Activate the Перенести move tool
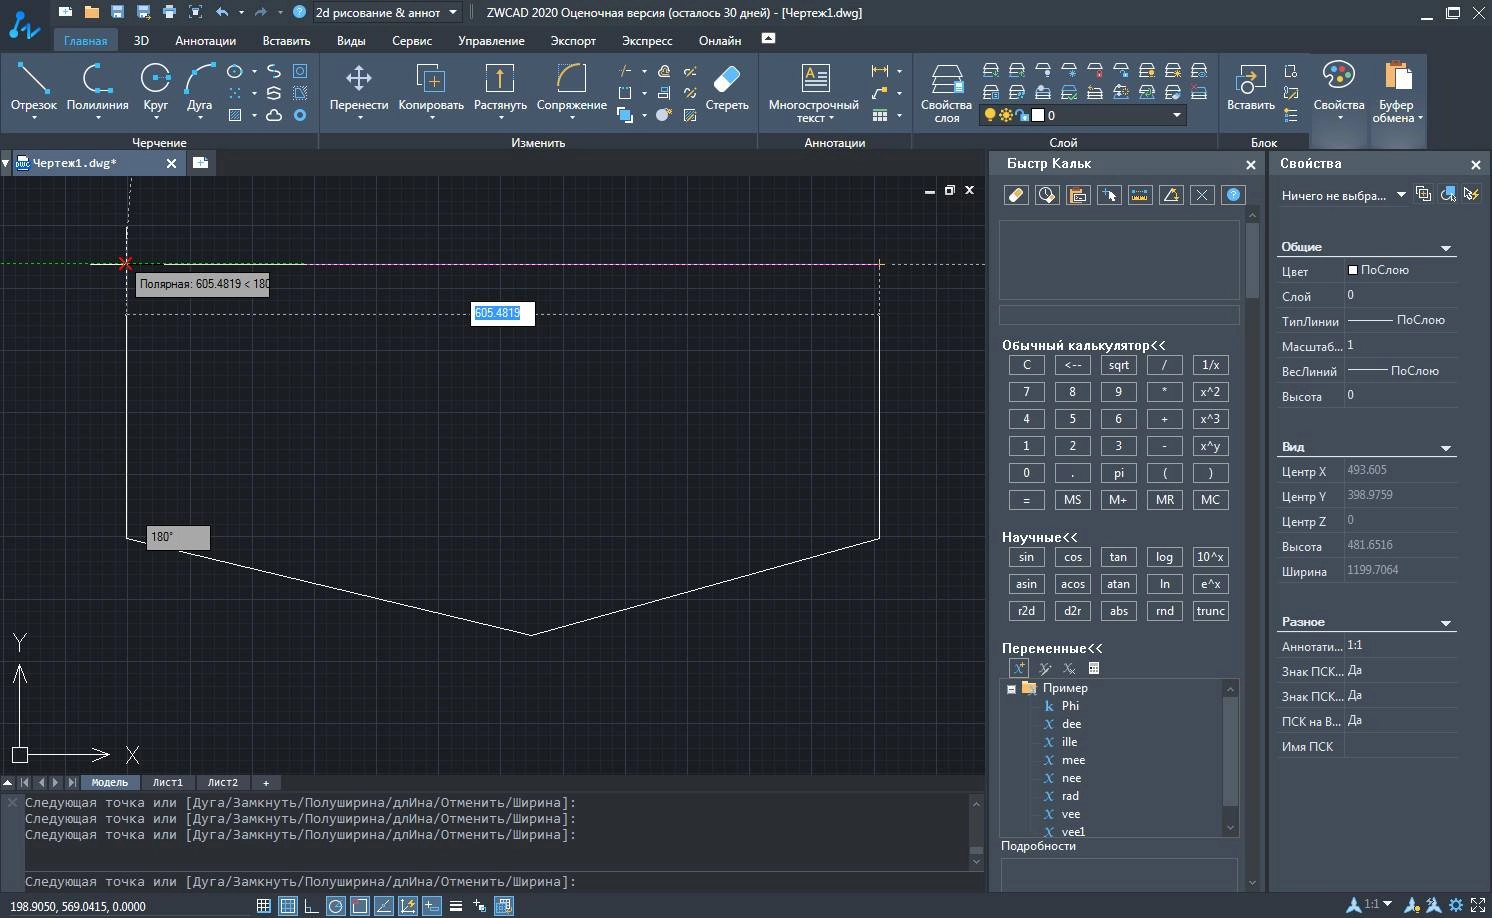This screenshot has height=918, width=1492. [358, 87]
